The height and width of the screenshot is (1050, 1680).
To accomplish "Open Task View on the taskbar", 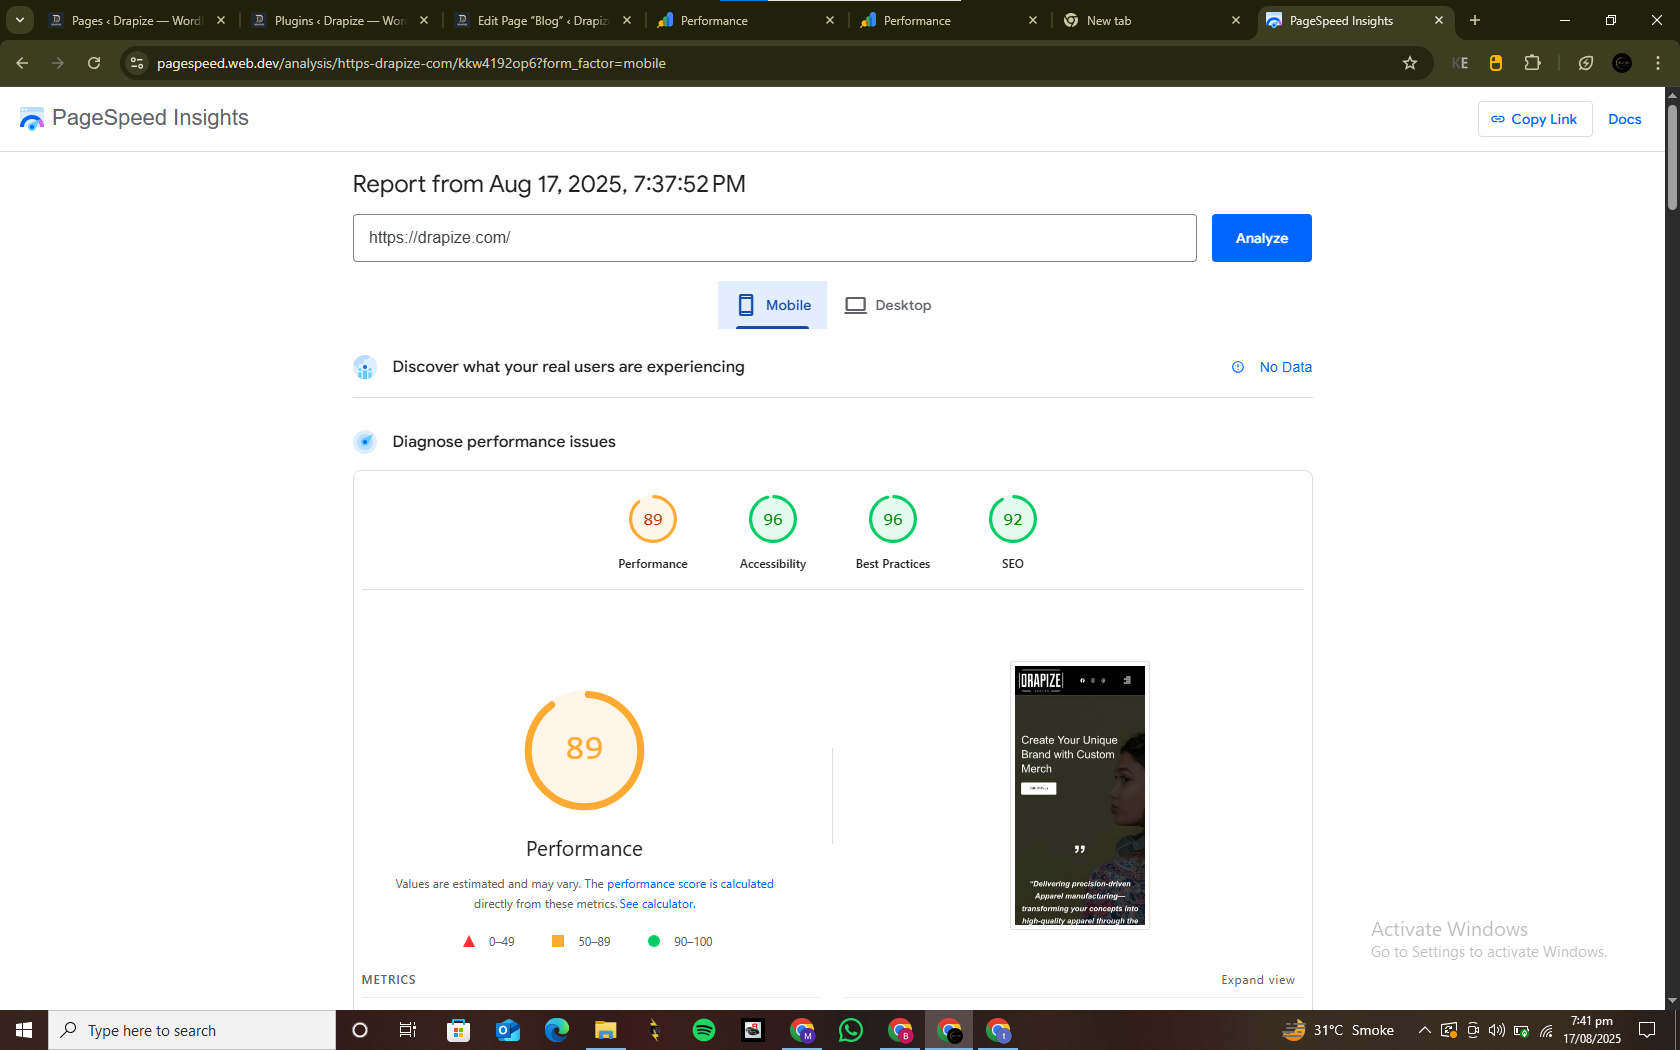I will click(x=408, y=1030).
